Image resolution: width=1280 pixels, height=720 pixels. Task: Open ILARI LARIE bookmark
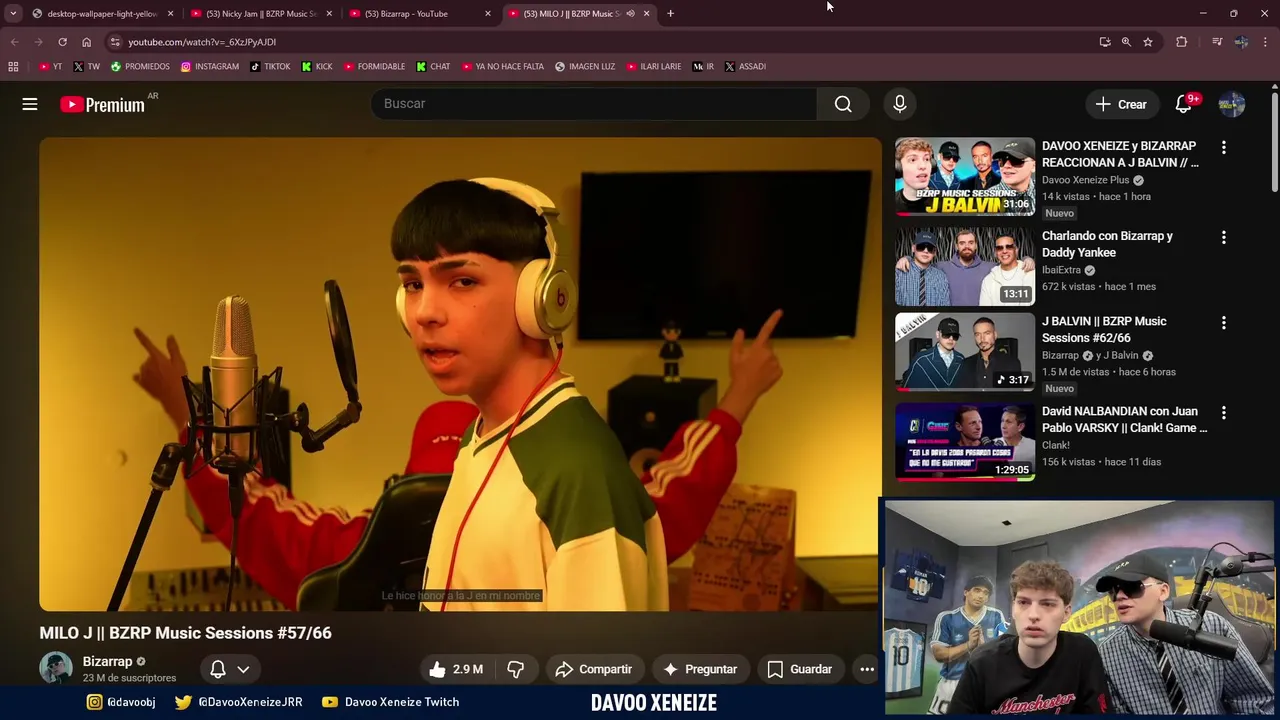pos(654,67)
